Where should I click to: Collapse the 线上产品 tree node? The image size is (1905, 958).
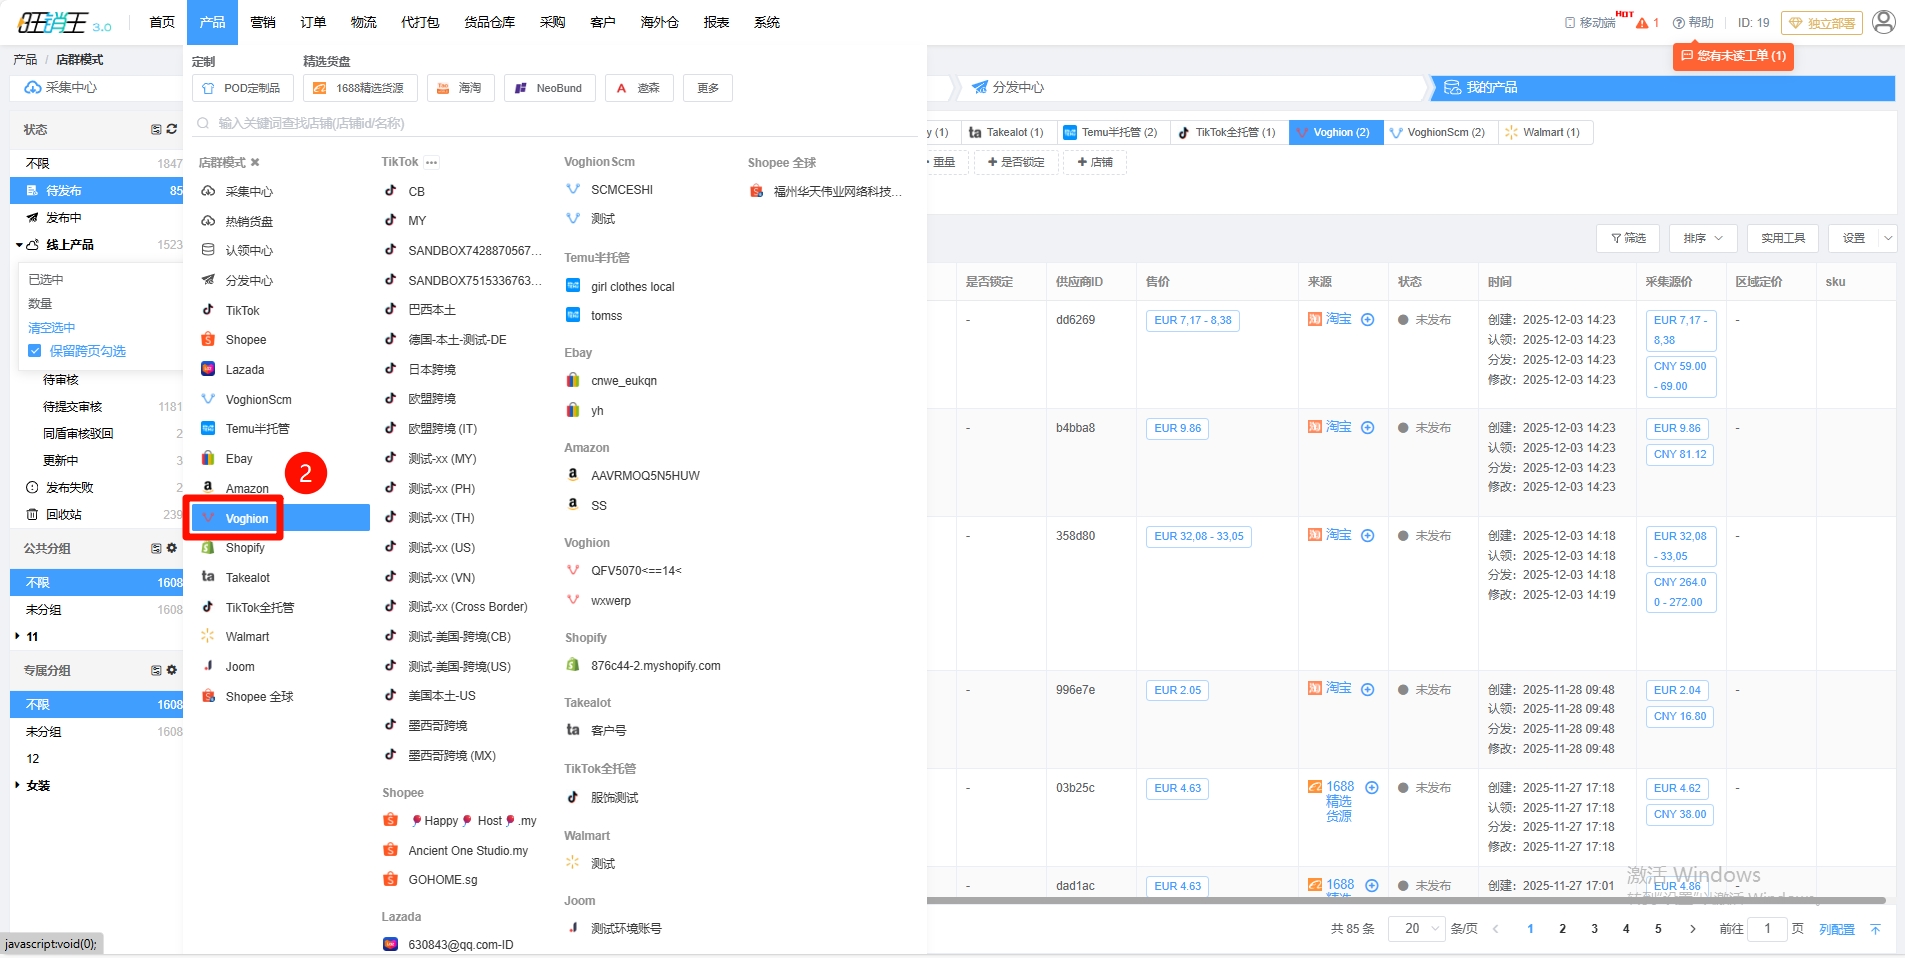click(19, 245)
